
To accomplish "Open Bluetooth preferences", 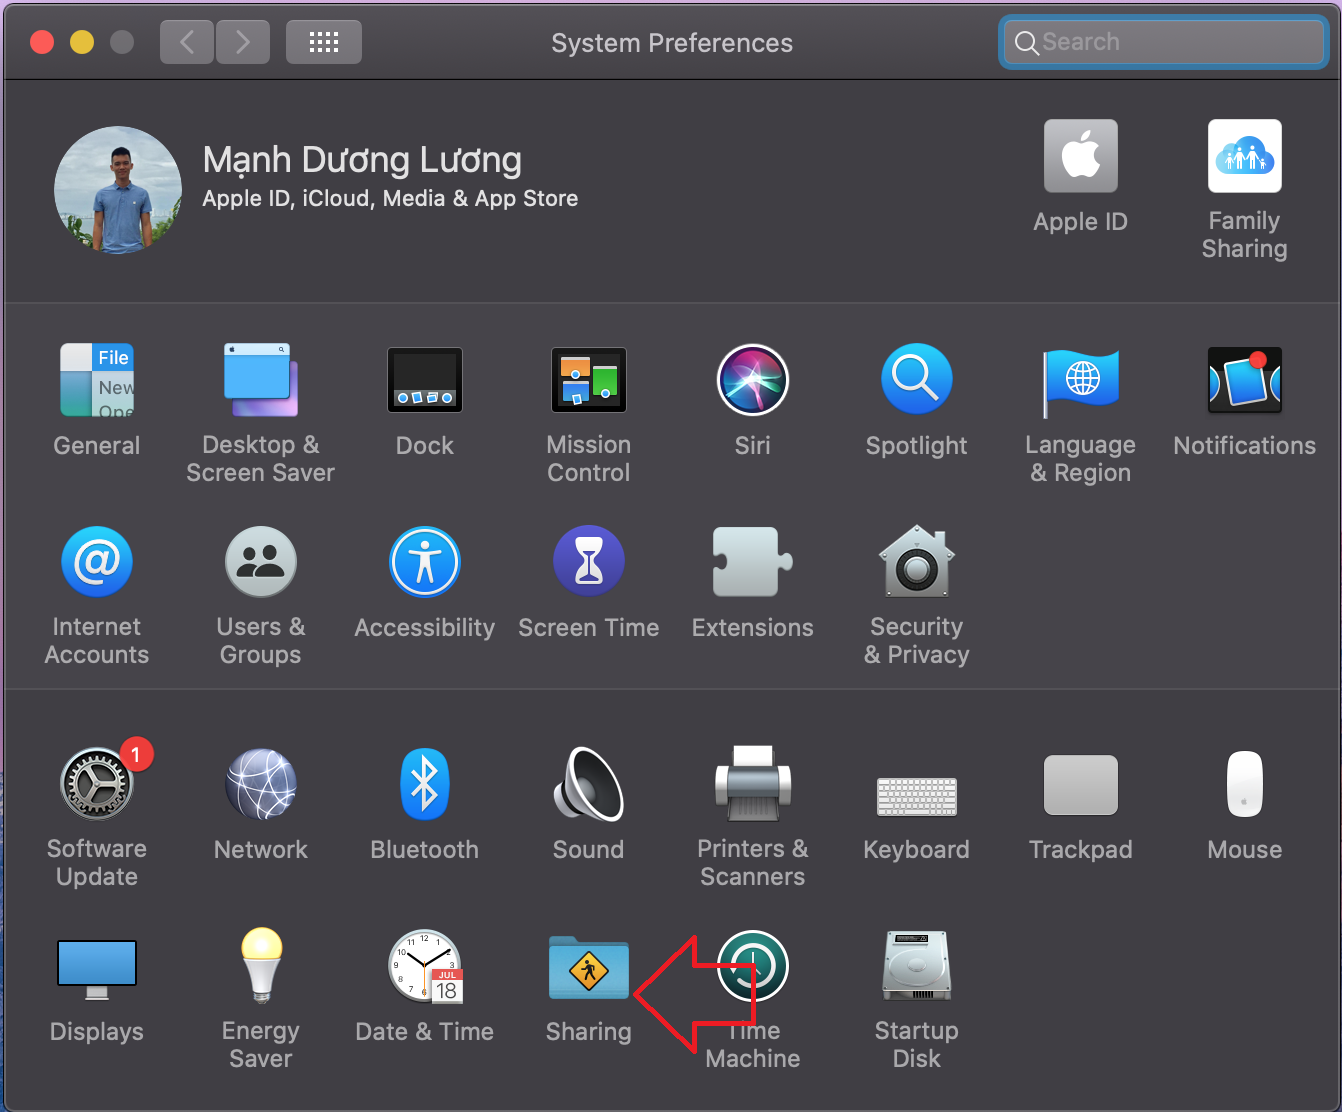I will (x=425, y=784).
